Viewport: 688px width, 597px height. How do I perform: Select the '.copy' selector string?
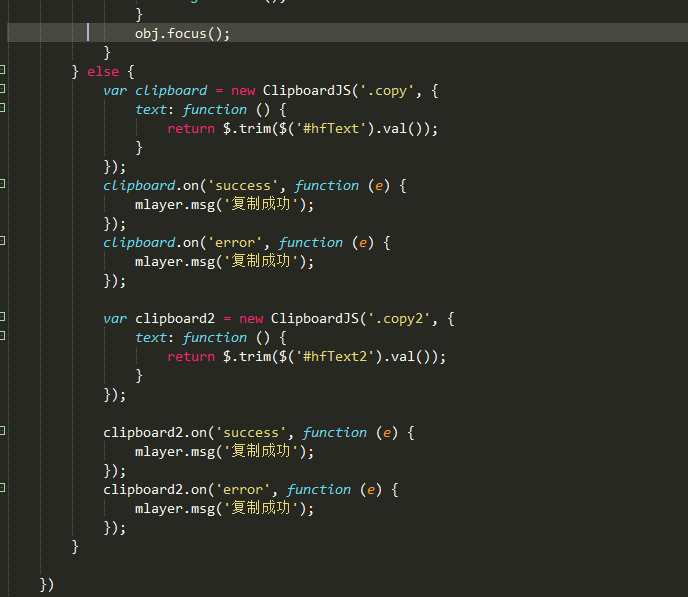click(x=387, y=91)
